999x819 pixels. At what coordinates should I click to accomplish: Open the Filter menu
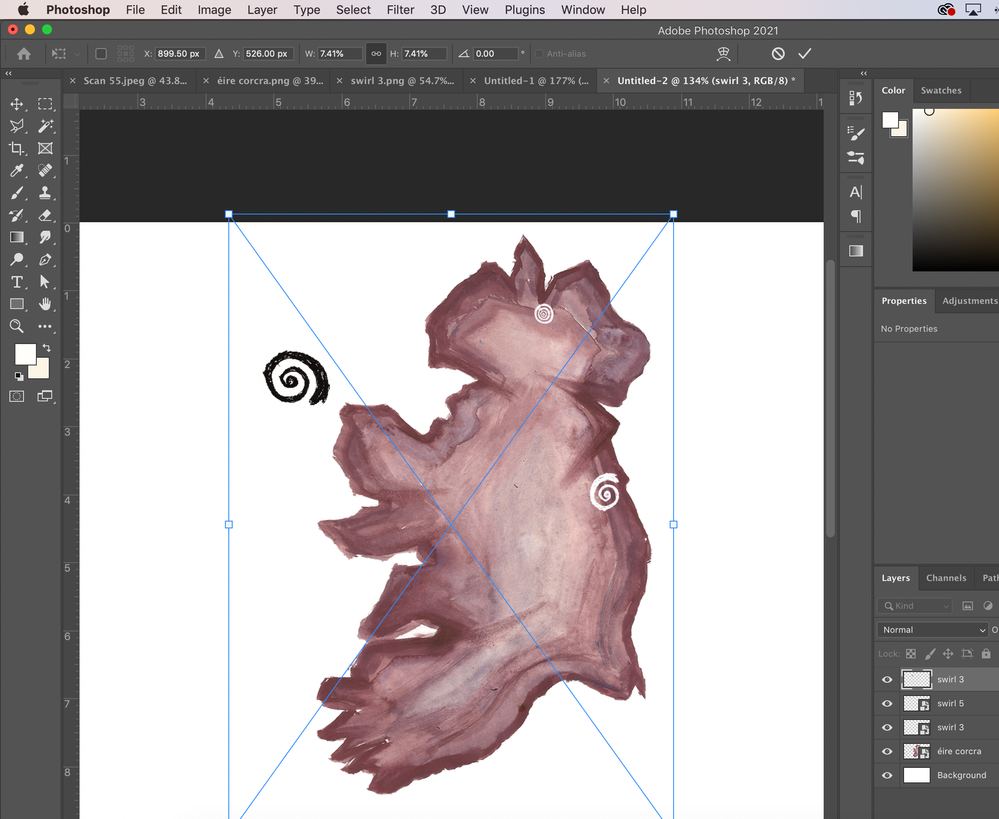[400, 10]
